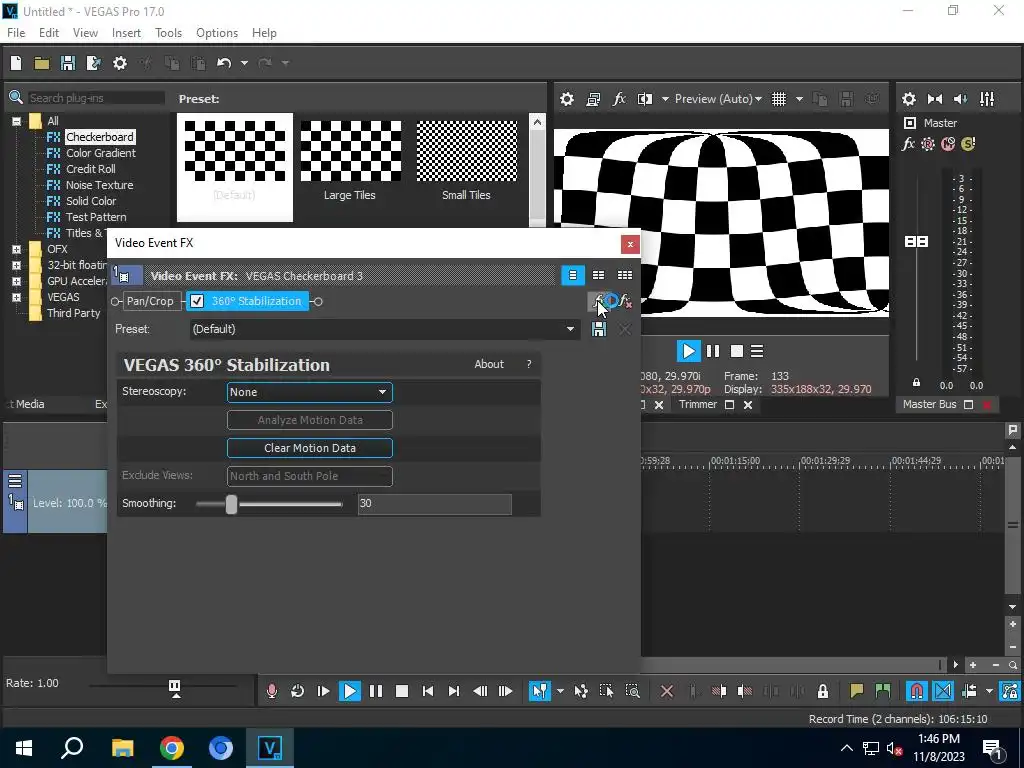Open the File menu
Screen dimensions: 1024x768
[16, 33]
